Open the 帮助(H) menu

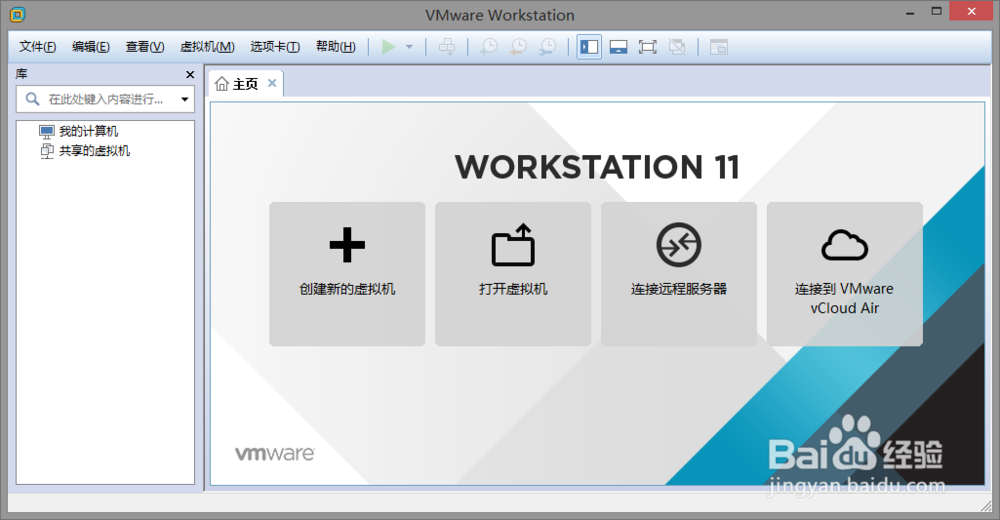335,47
